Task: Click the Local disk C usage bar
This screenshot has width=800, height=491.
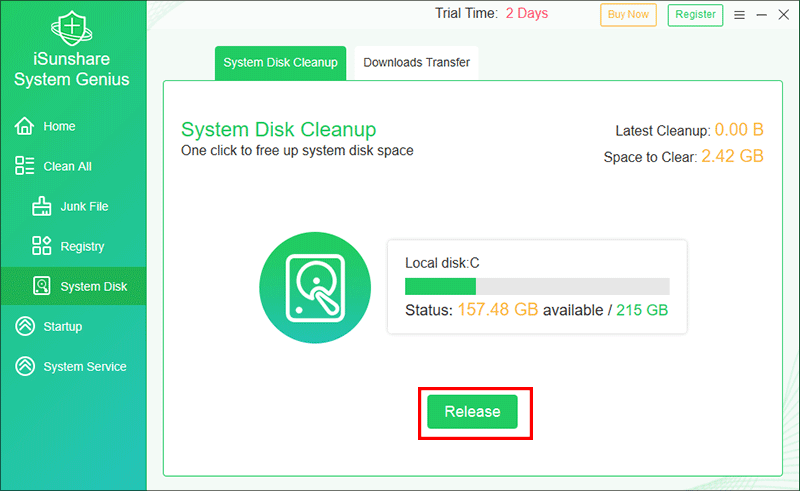Action: pos(536,287)
